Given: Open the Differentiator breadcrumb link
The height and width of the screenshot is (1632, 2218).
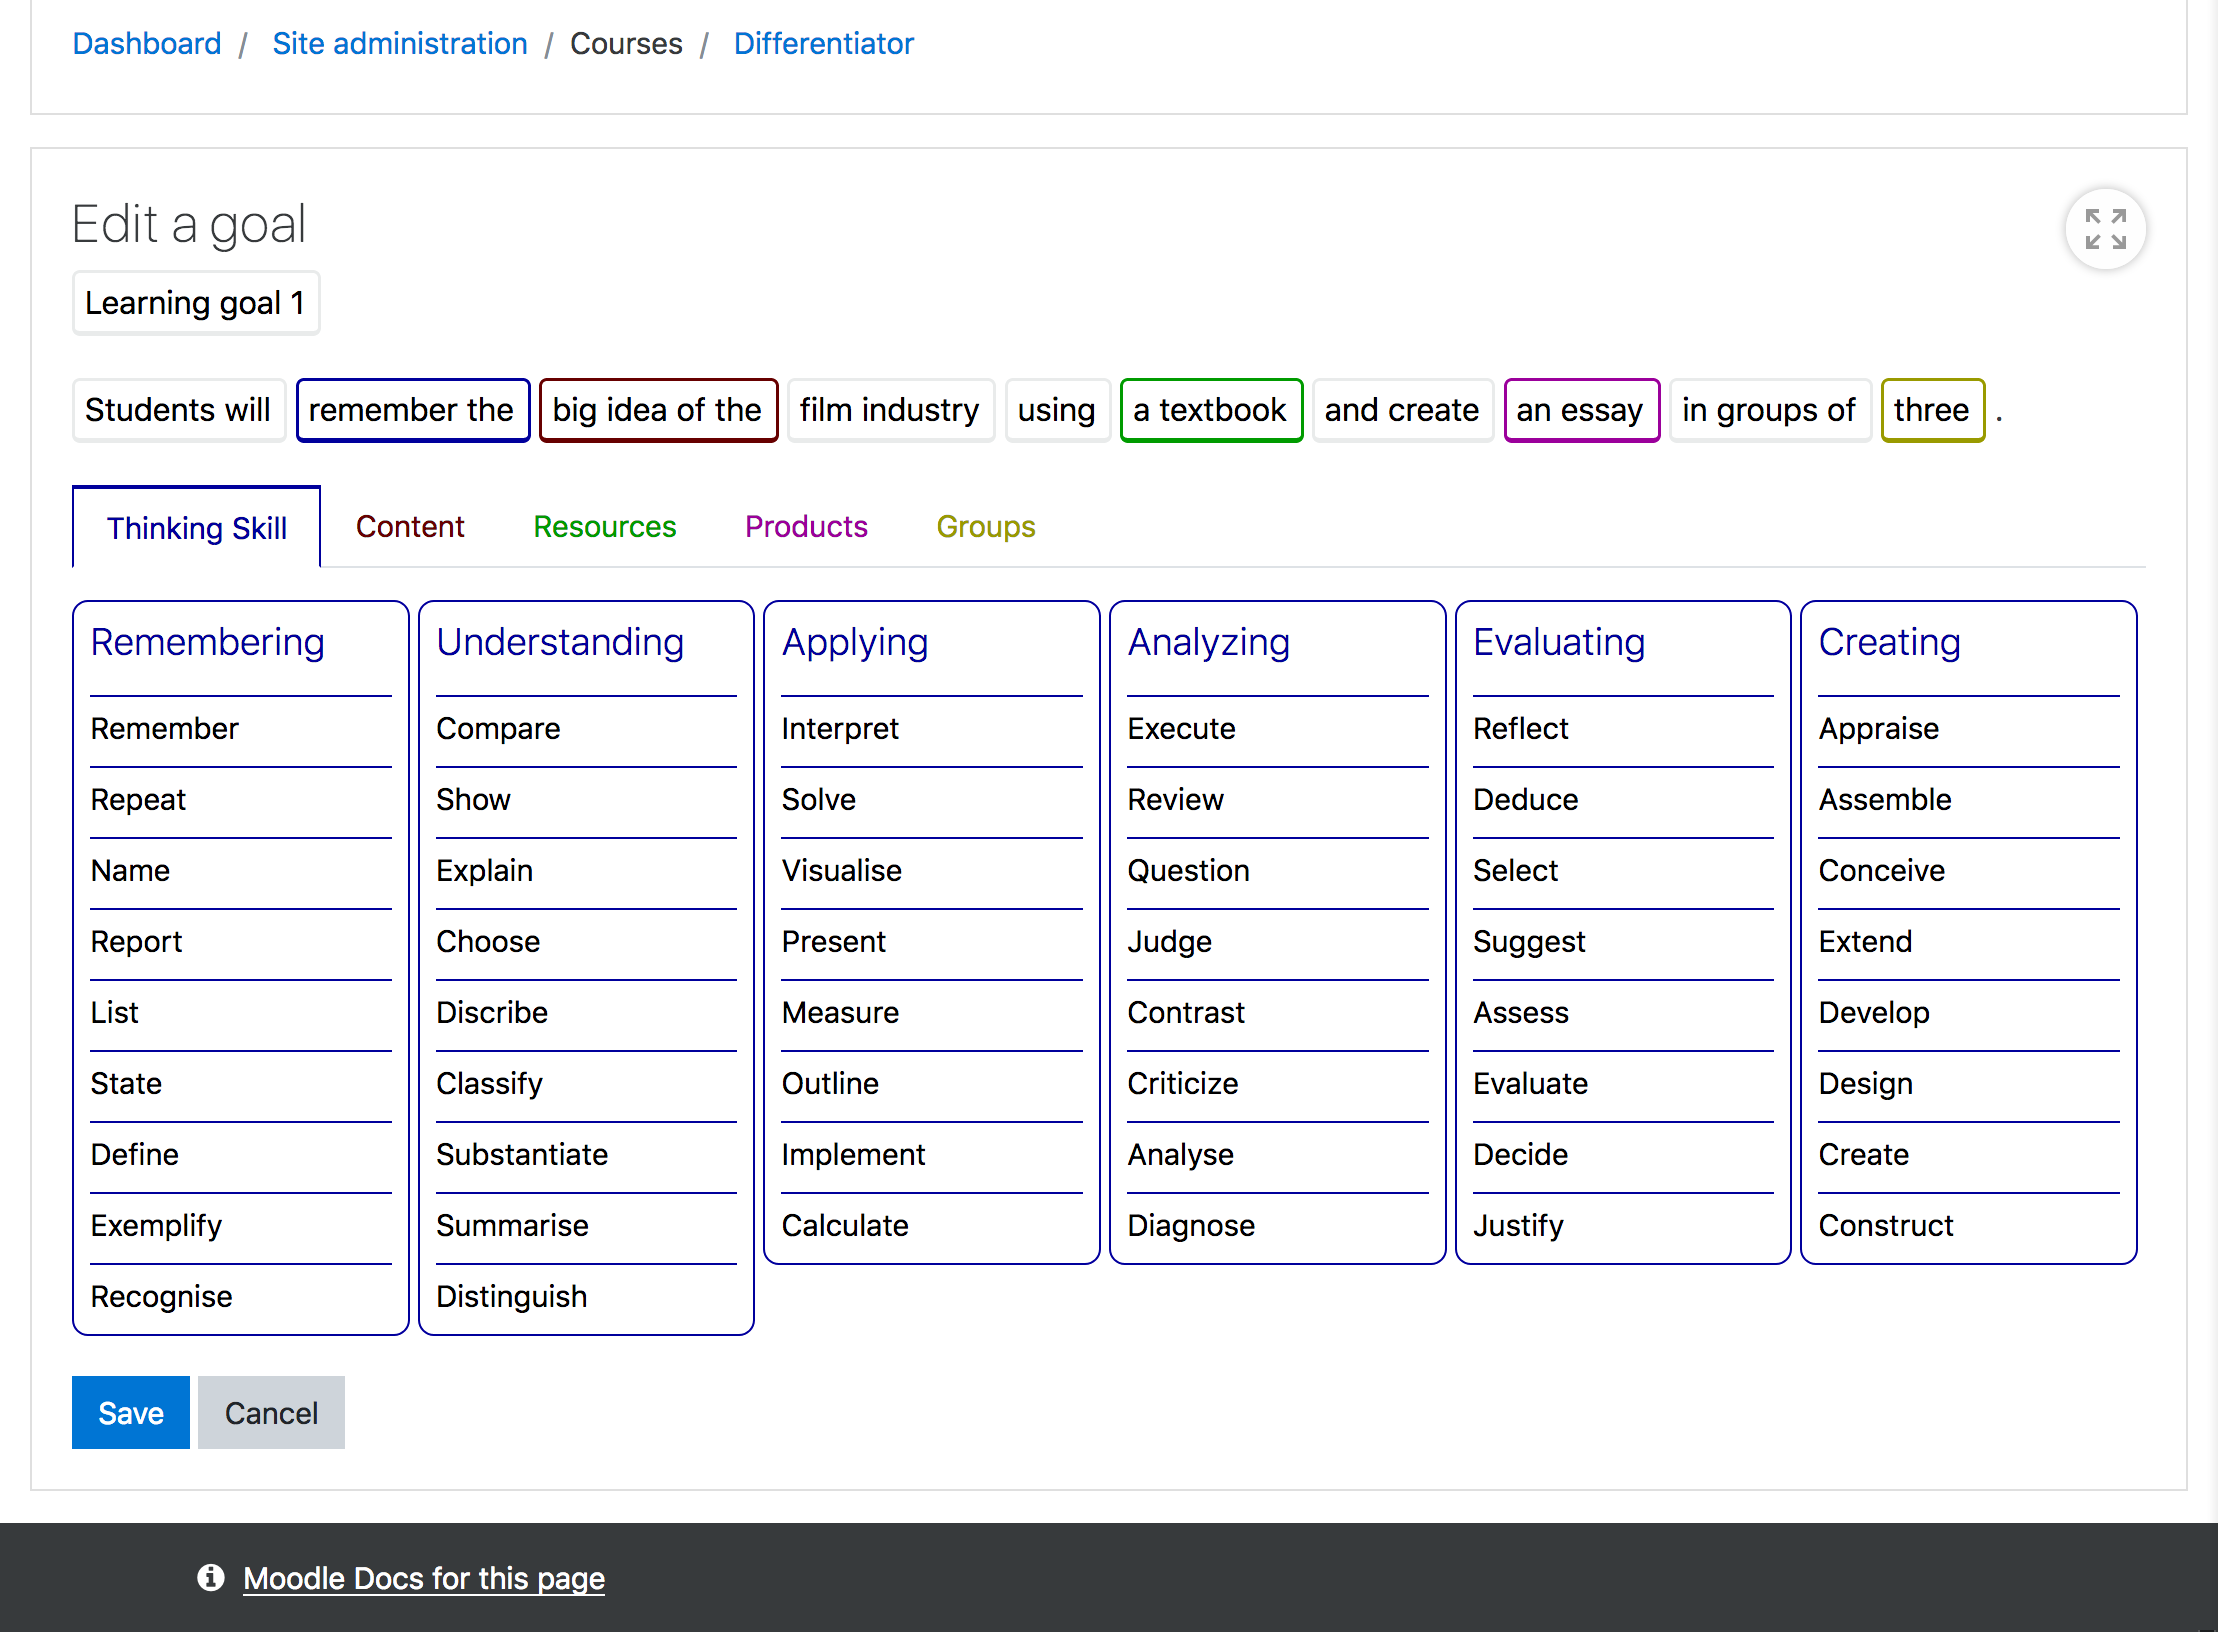Looking at the screenshot, I should click(x=823, y=43).
